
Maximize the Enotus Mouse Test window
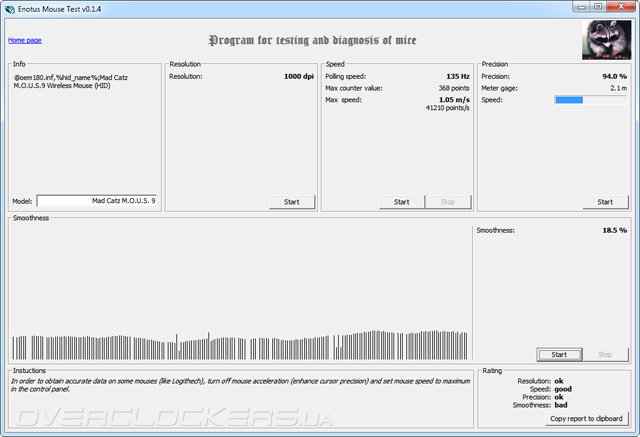click(x=598, y=7)
